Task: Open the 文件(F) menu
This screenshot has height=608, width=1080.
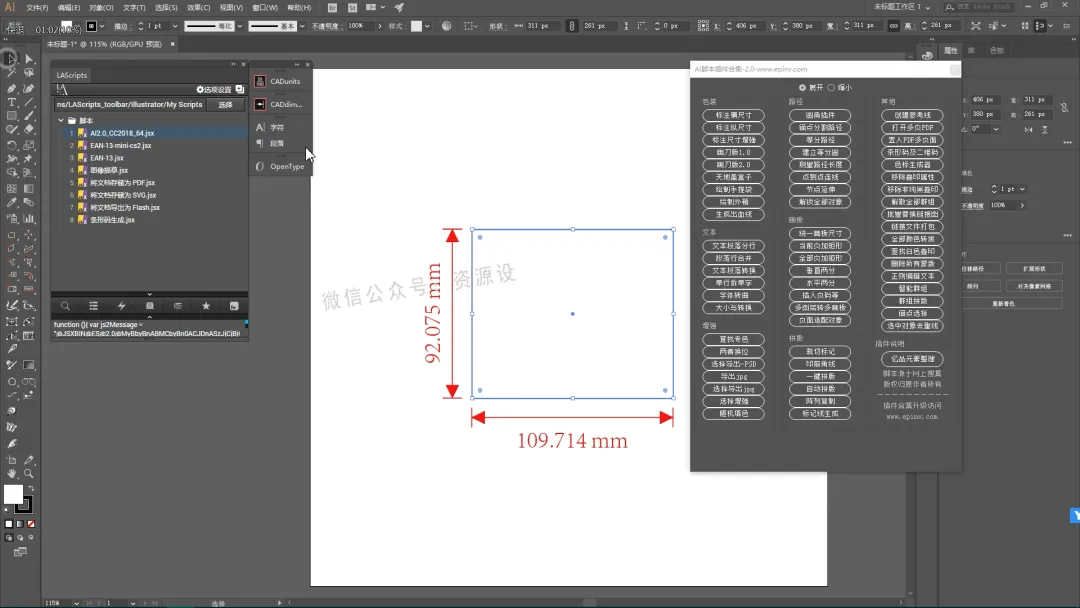Action: point(37,8)
